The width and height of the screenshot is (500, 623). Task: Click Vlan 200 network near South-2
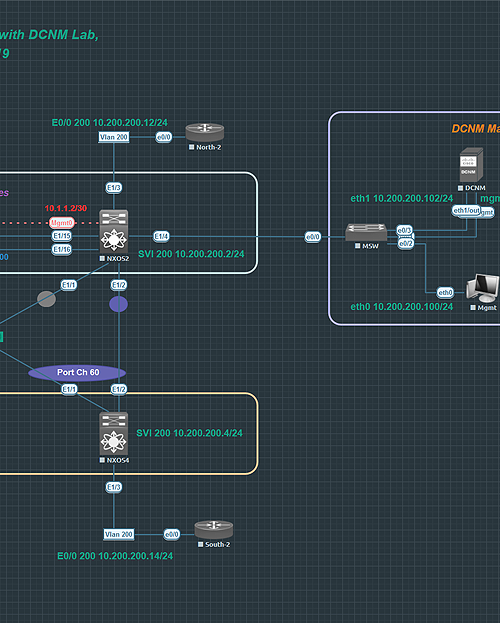pos(118,534)
